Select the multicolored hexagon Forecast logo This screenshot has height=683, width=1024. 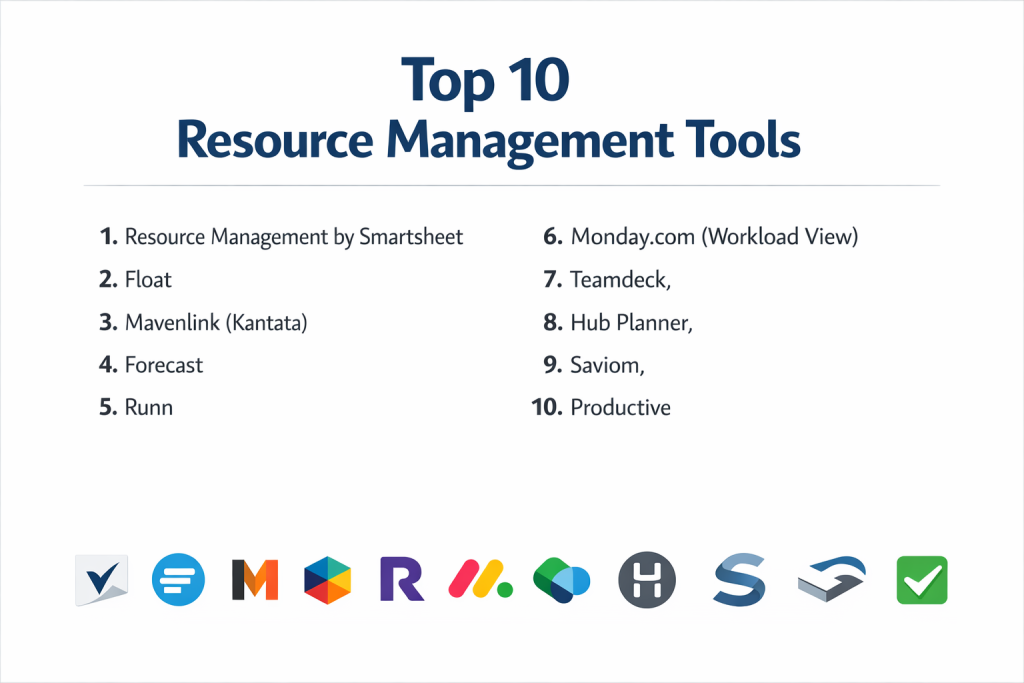click(329, 579)
